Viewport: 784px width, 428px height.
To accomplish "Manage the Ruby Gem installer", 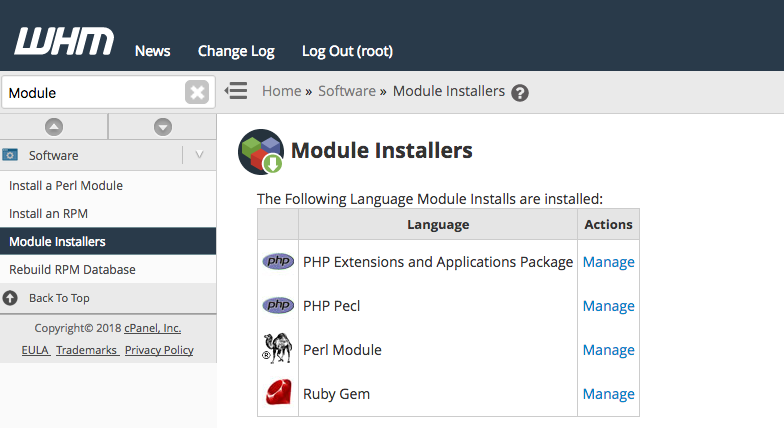I will click(608, 394).
